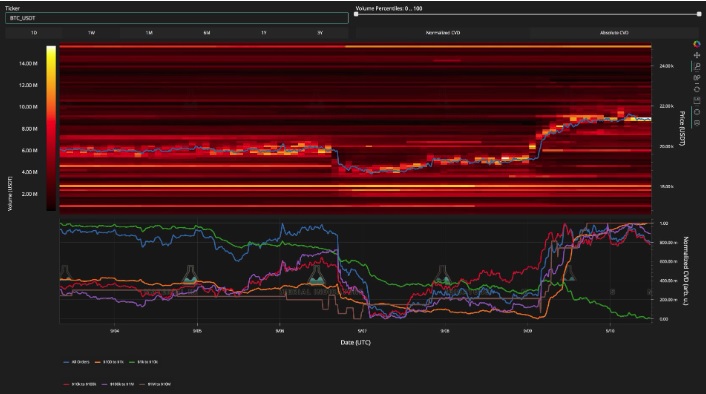Select the 3Y time range tab
Image resolution: width=706 pixels, height=394 pixels.
coord(320,33)
